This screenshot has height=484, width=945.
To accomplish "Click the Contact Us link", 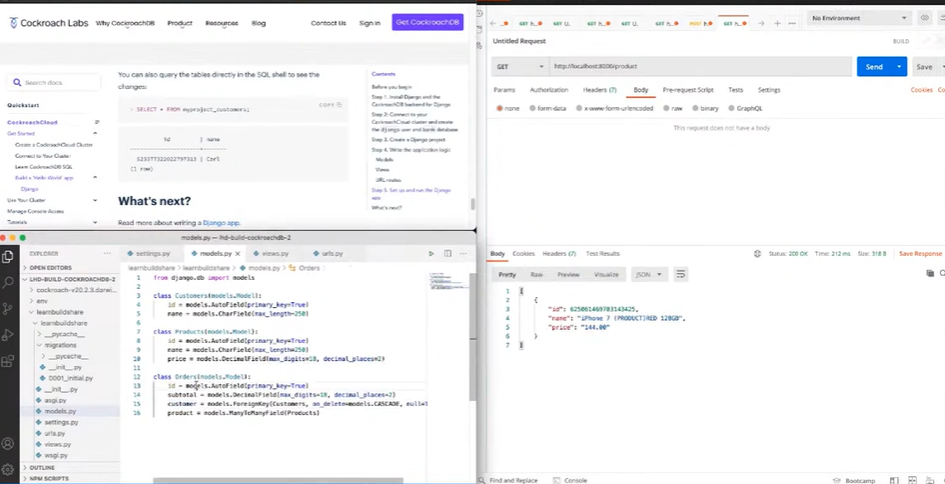I will [328, 23].
